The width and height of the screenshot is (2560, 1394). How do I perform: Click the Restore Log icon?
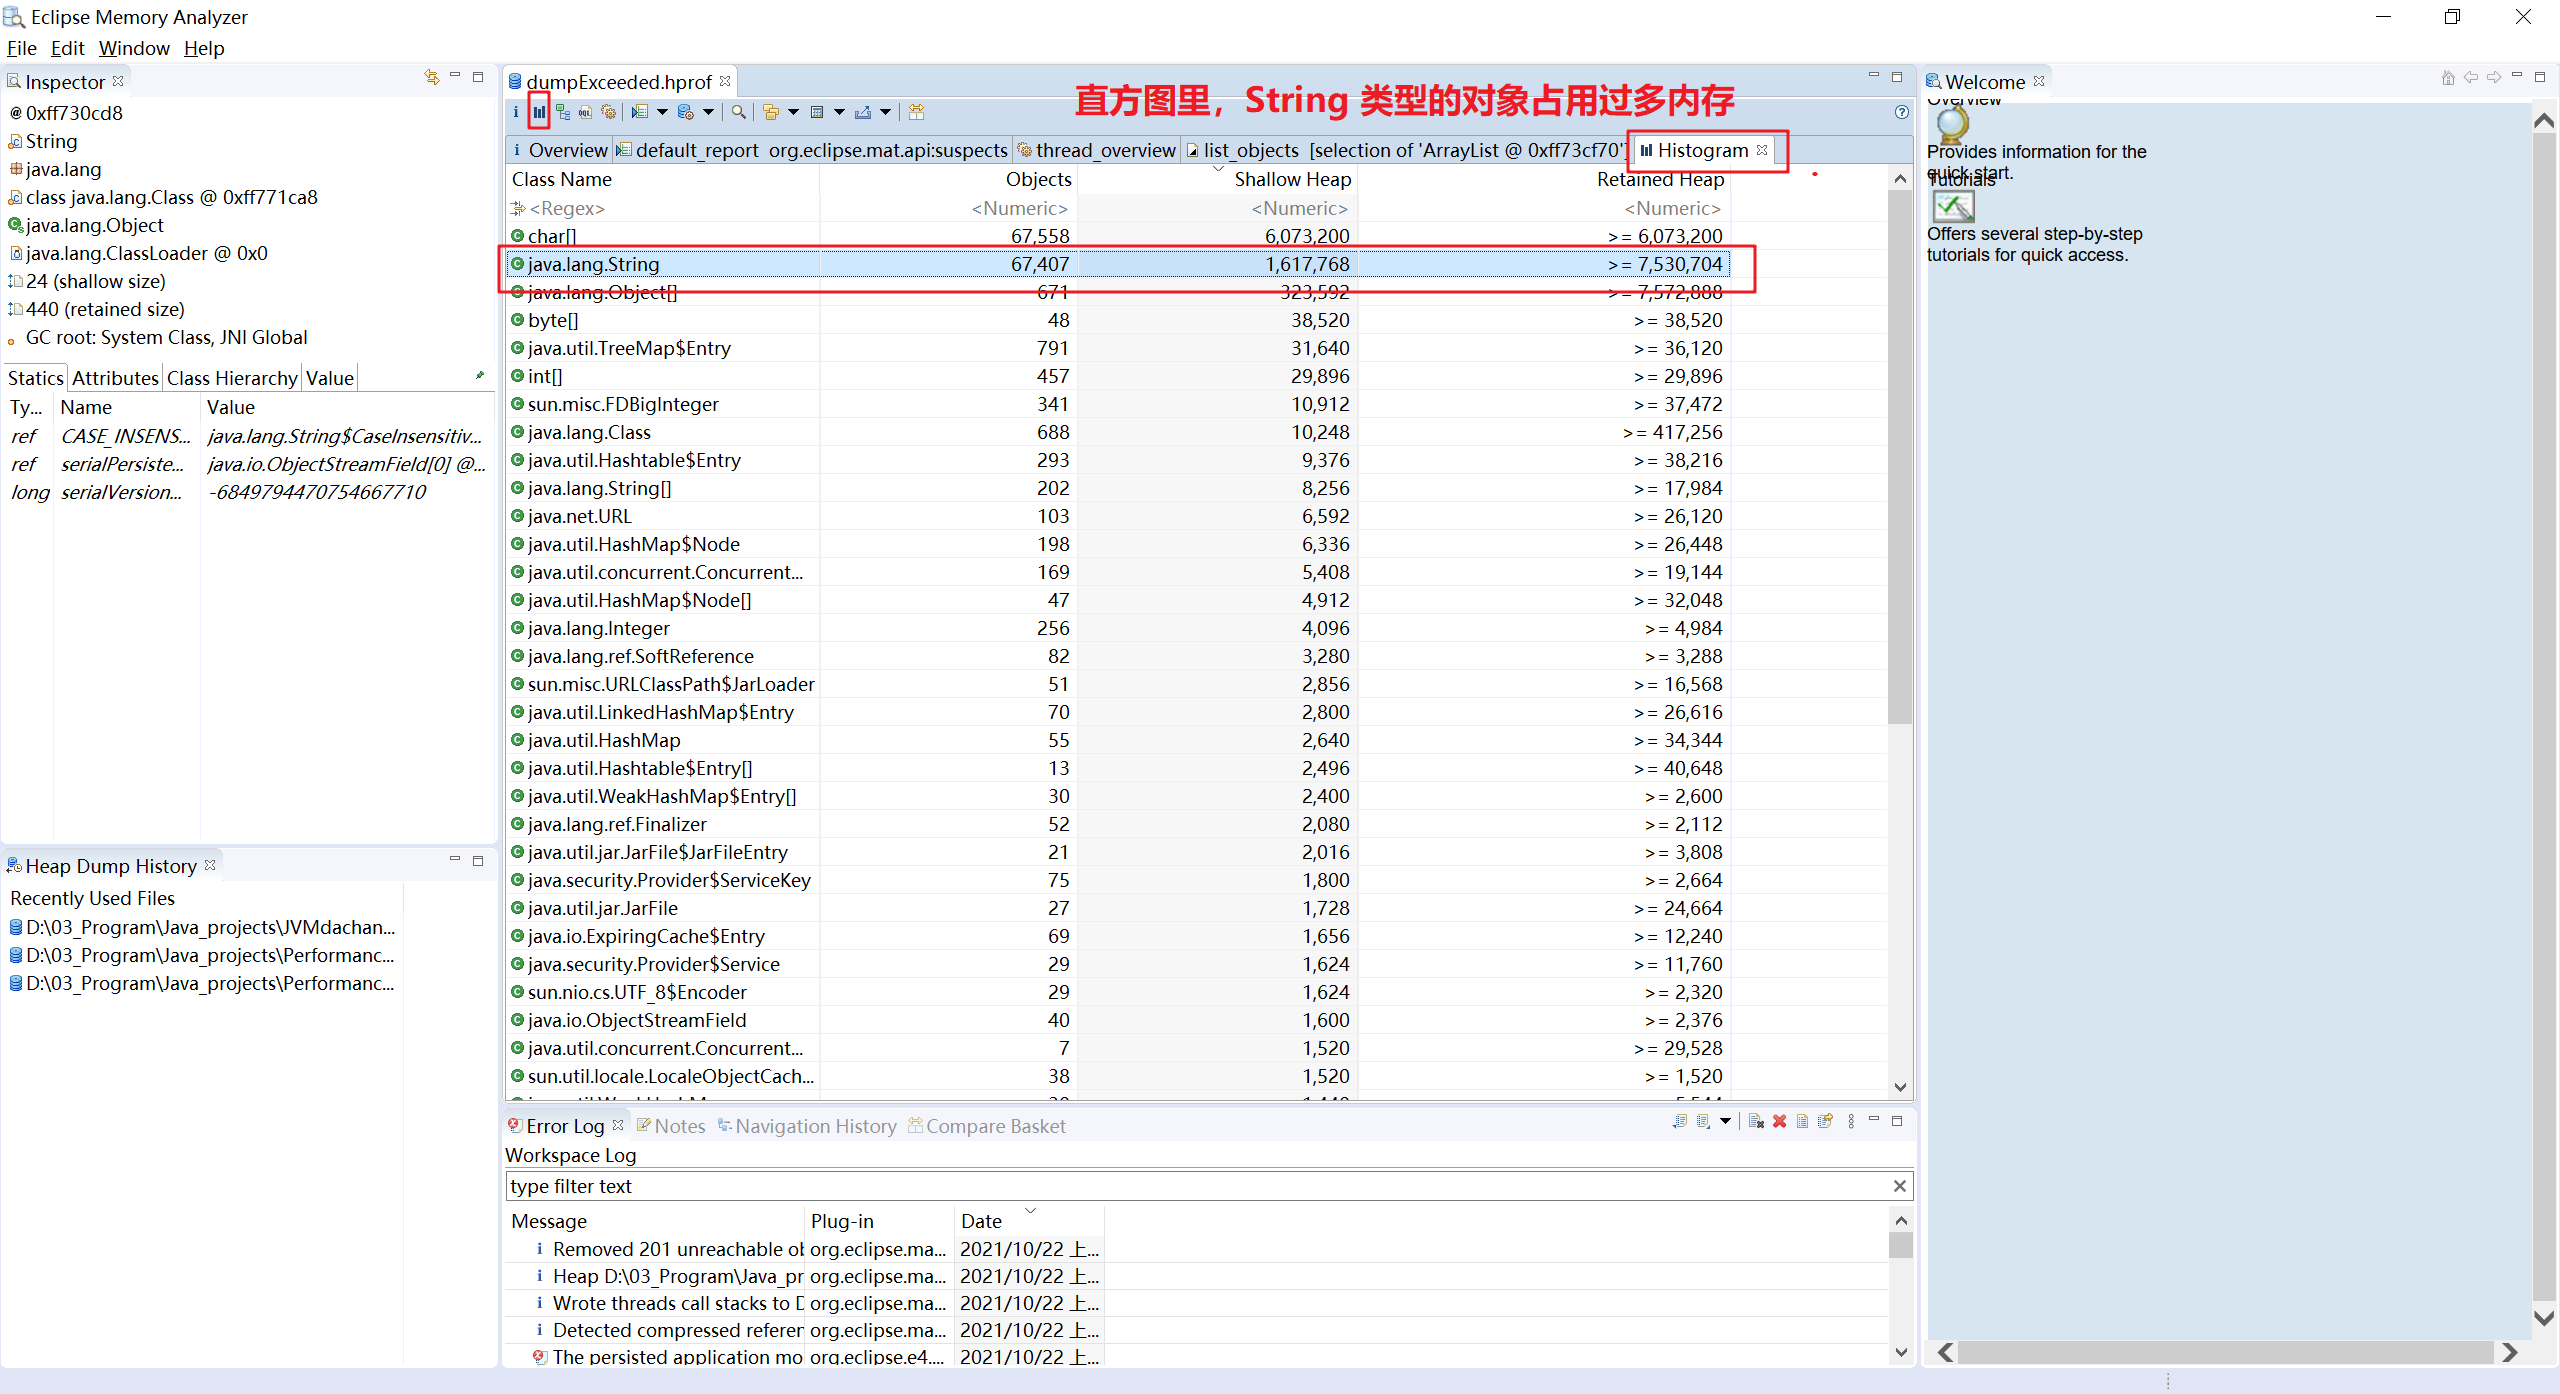(1825, 1121)
